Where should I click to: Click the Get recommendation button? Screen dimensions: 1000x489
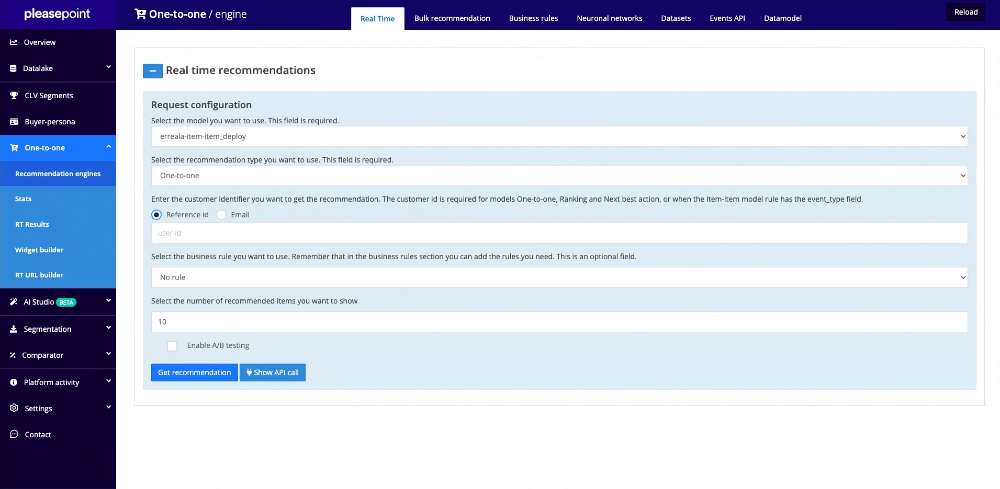pyautogui.click(x=194, y=372)
